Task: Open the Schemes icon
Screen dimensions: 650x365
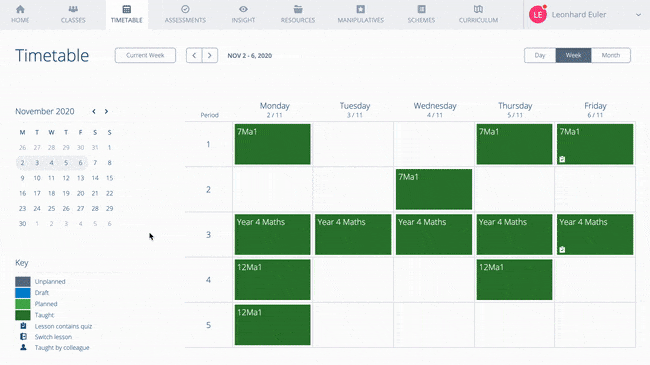Action: pos(421,9)
